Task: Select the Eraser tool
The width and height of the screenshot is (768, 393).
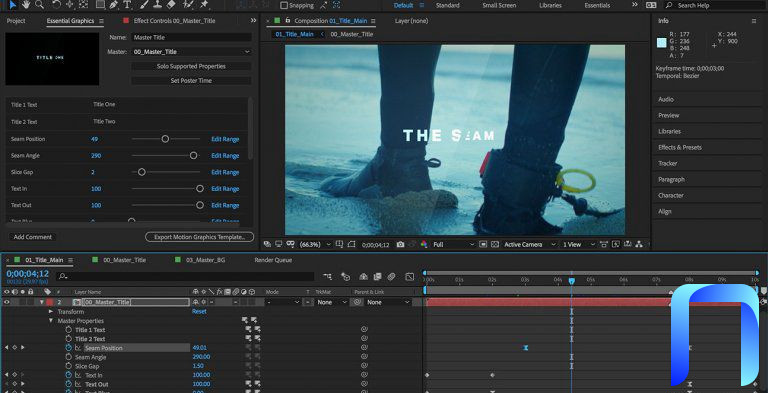Action: [x=170, y=5]
